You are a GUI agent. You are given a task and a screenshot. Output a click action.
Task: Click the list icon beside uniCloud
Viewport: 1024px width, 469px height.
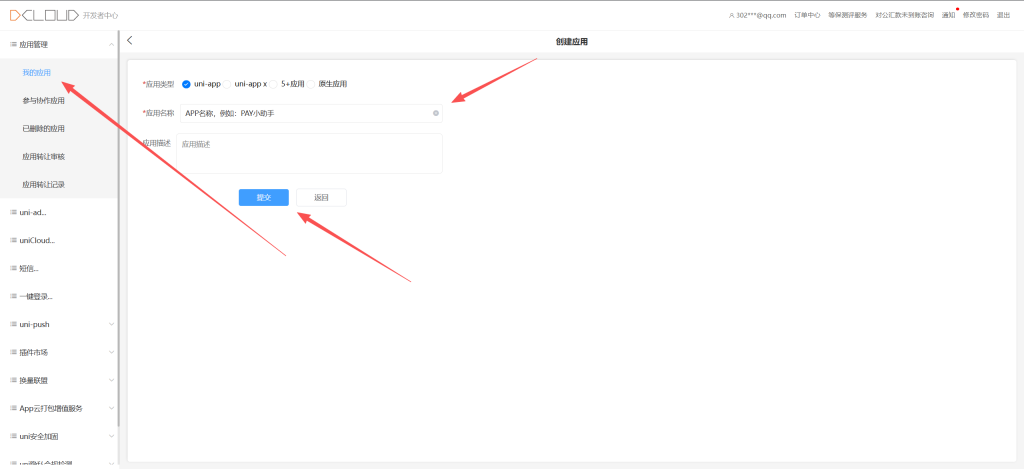(x=13, y=240)
